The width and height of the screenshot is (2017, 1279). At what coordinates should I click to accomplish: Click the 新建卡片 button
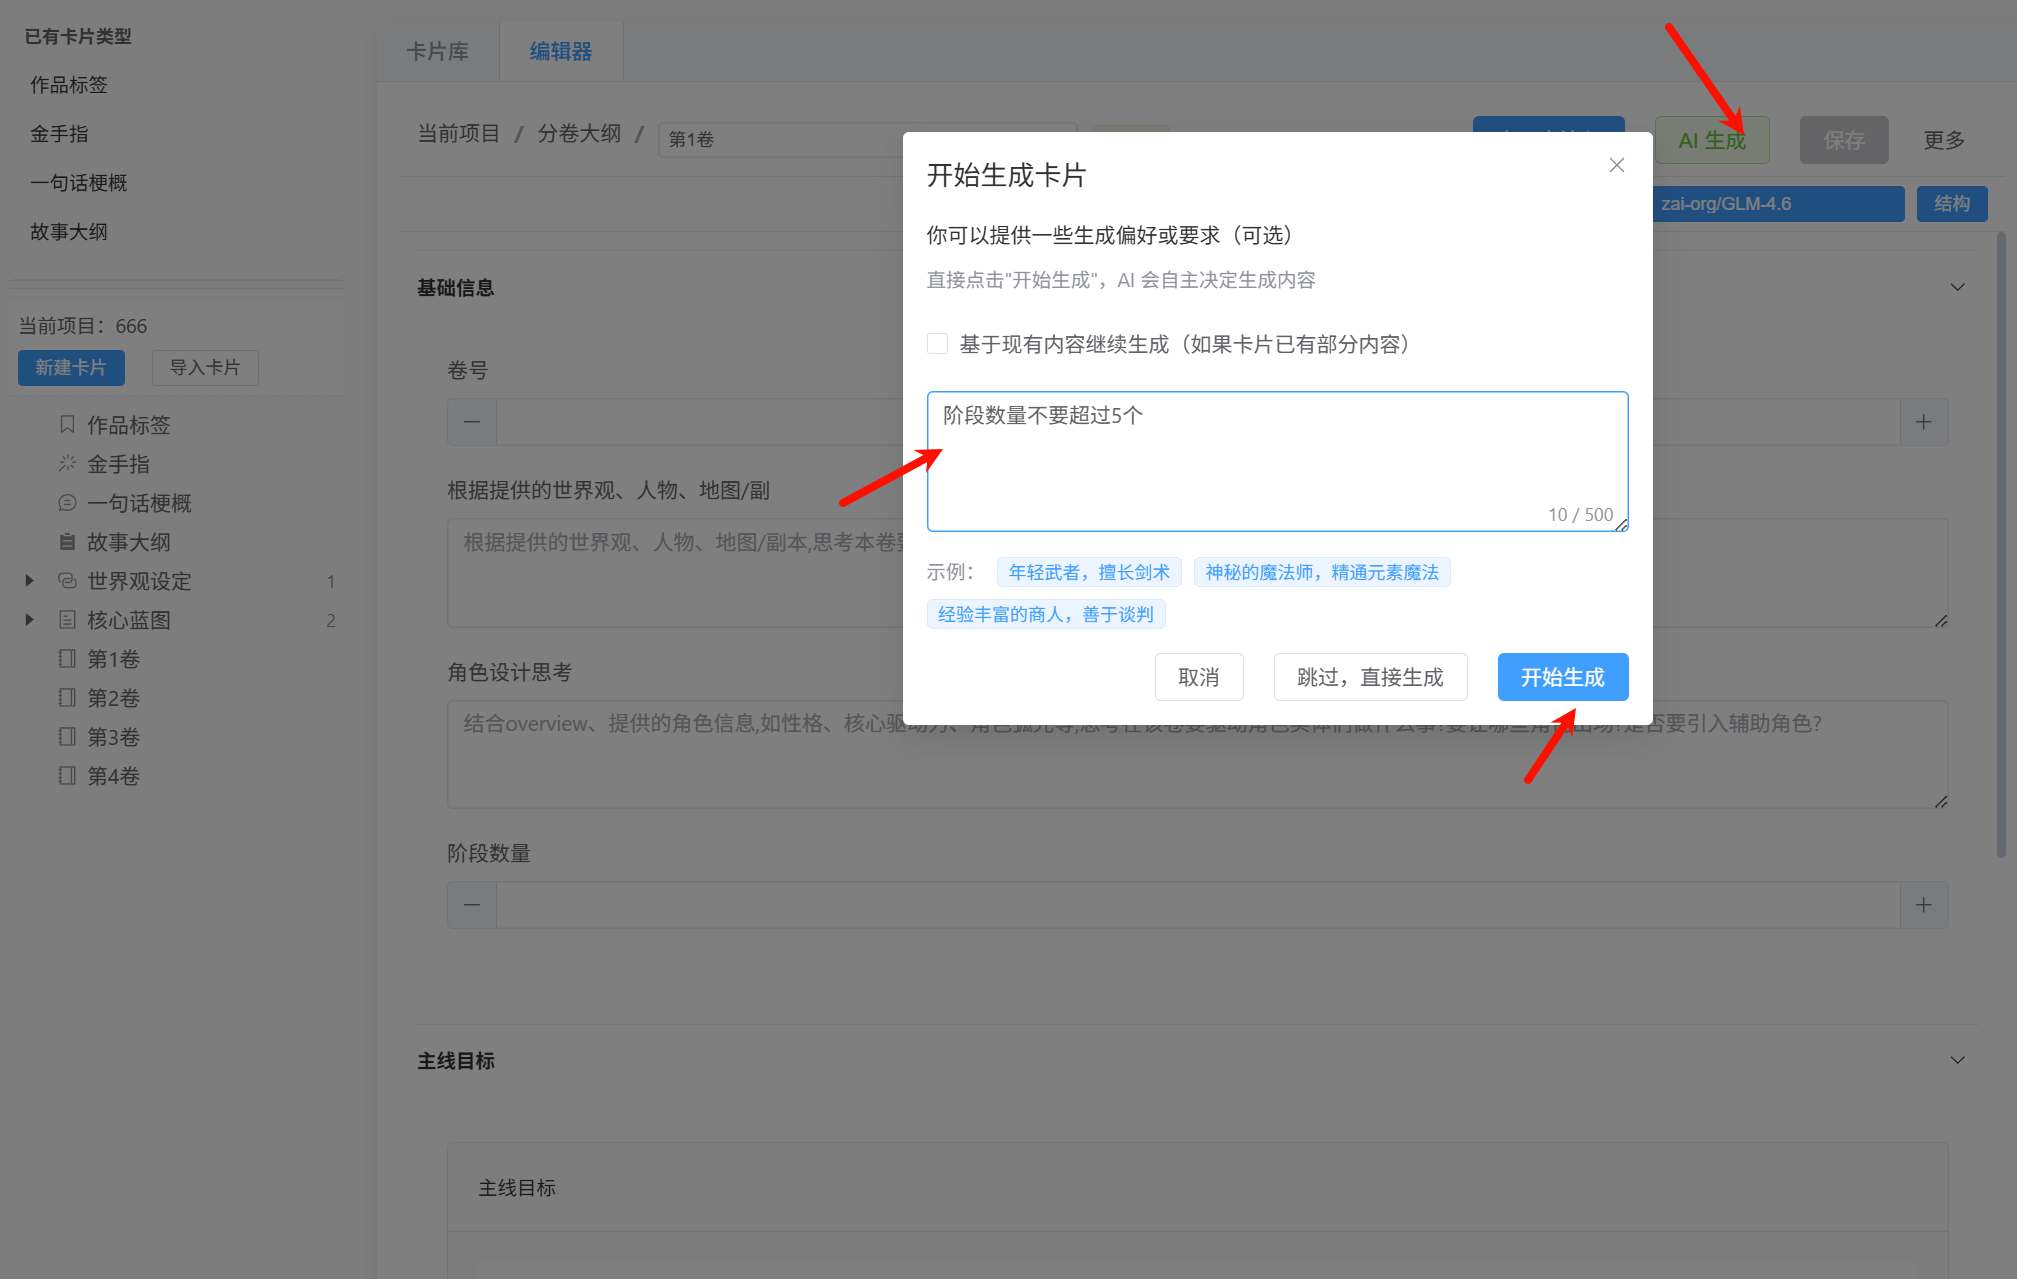(71, 368)
